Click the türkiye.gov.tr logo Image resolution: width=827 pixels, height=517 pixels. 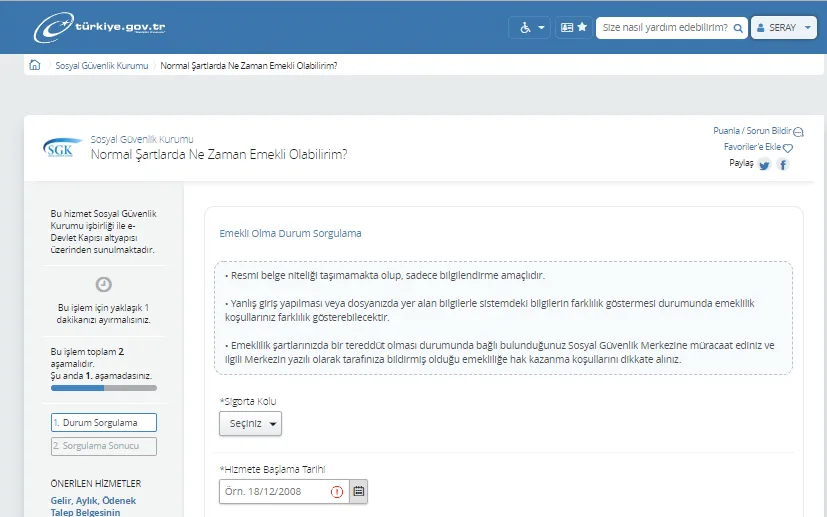tap(100, 27)
